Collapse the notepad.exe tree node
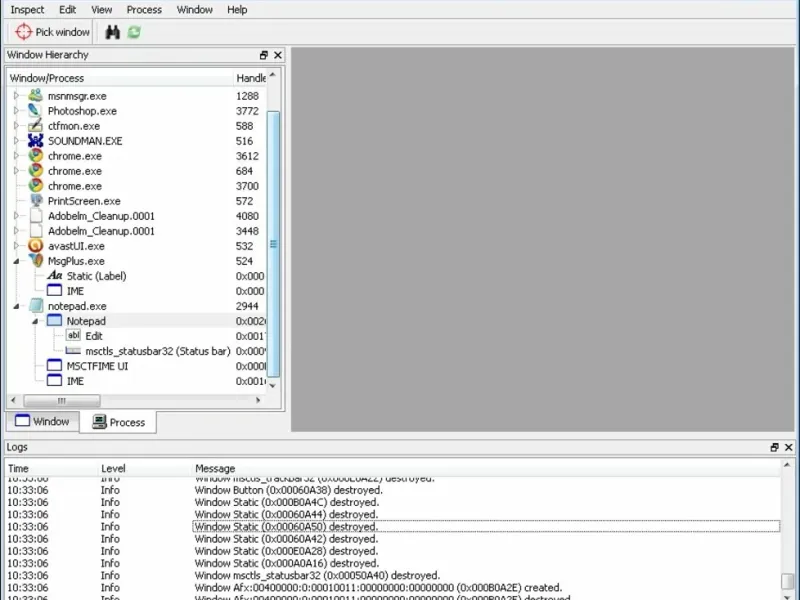Viewport: 800px width, 600px height. click(16, 306)
